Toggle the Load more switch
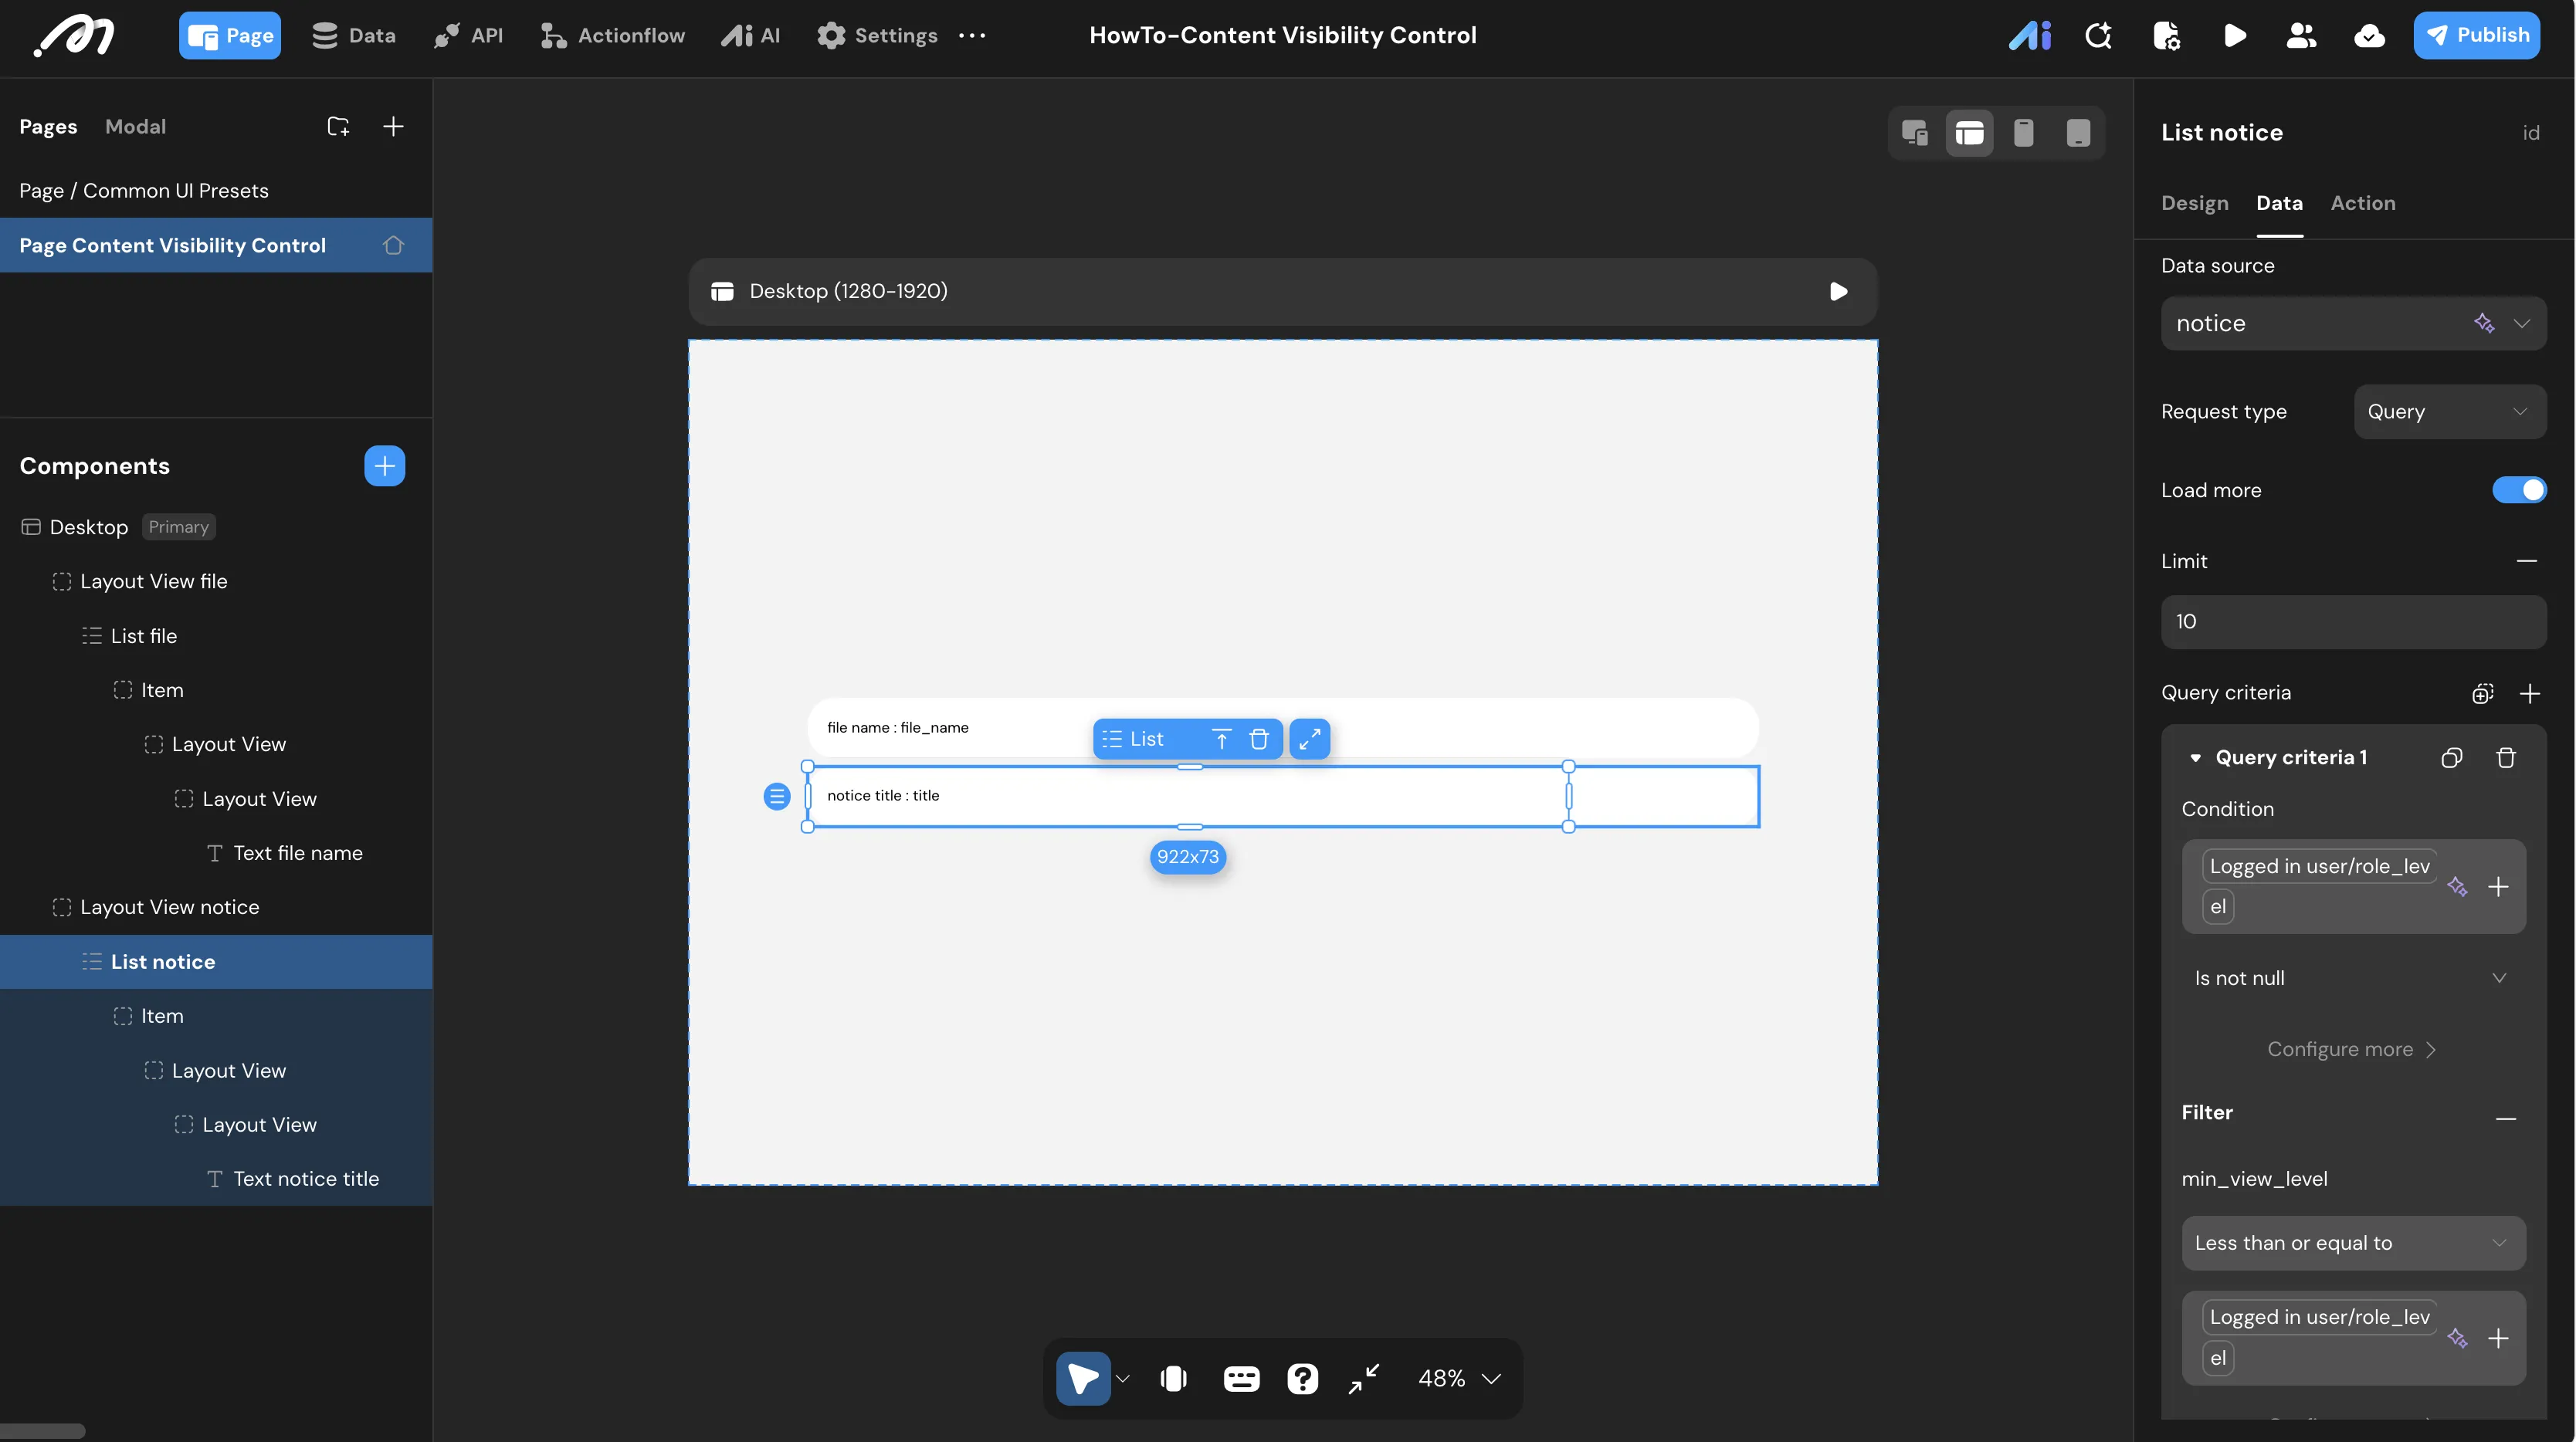 (2519, 490)
